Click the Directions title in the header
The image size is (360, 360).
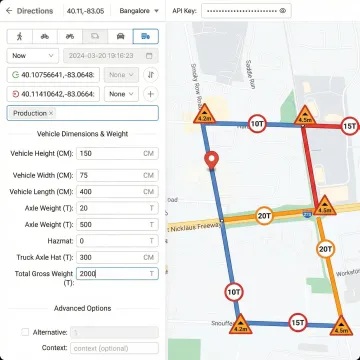35,11
